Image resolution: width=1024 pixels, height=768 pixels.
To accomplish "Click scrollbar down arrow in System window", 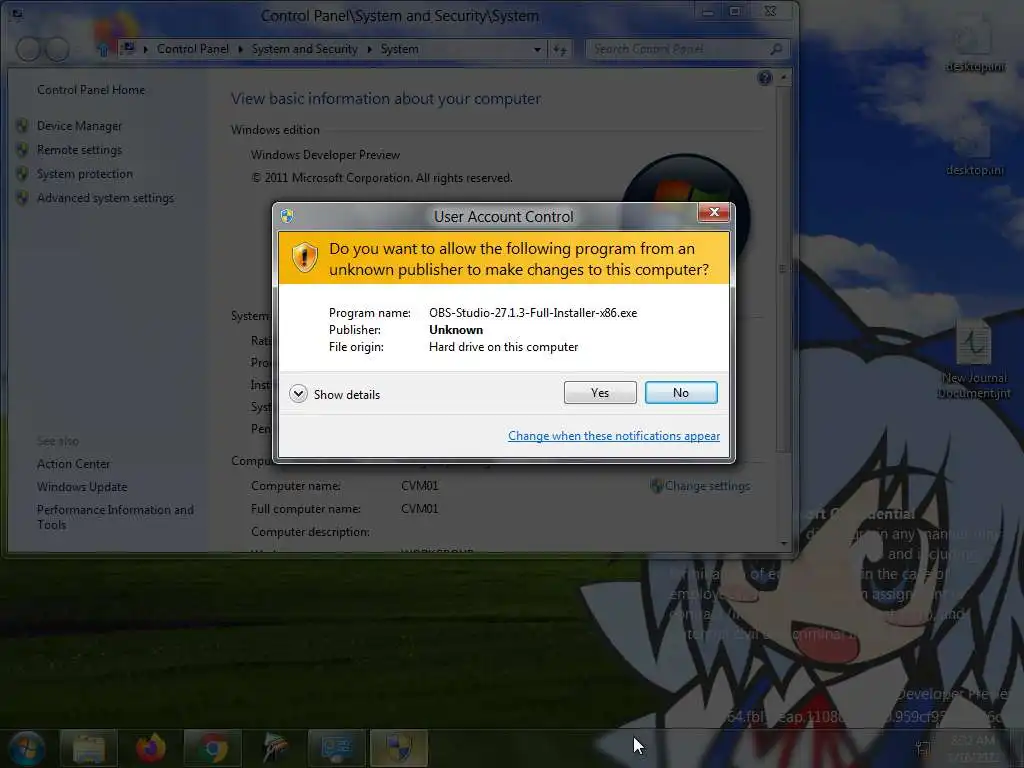I will point(783,543).
